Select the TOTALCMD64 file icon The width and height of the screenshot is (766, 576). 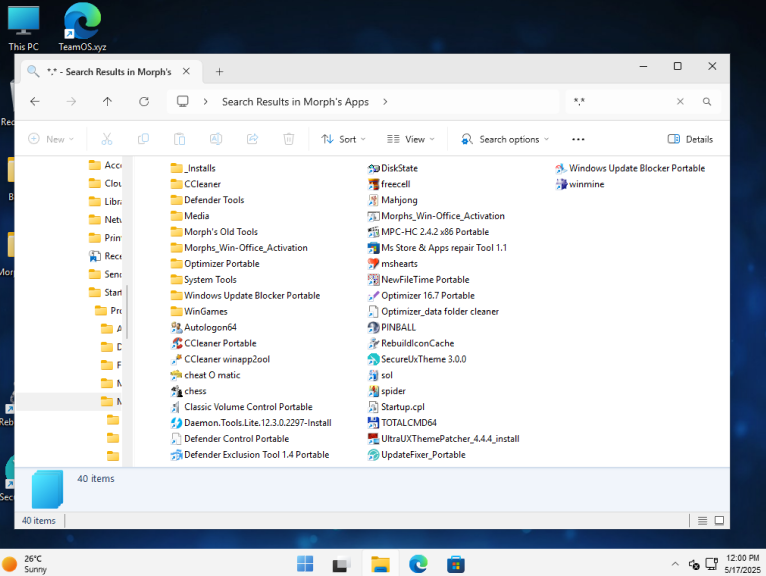(x=374, y=423)
